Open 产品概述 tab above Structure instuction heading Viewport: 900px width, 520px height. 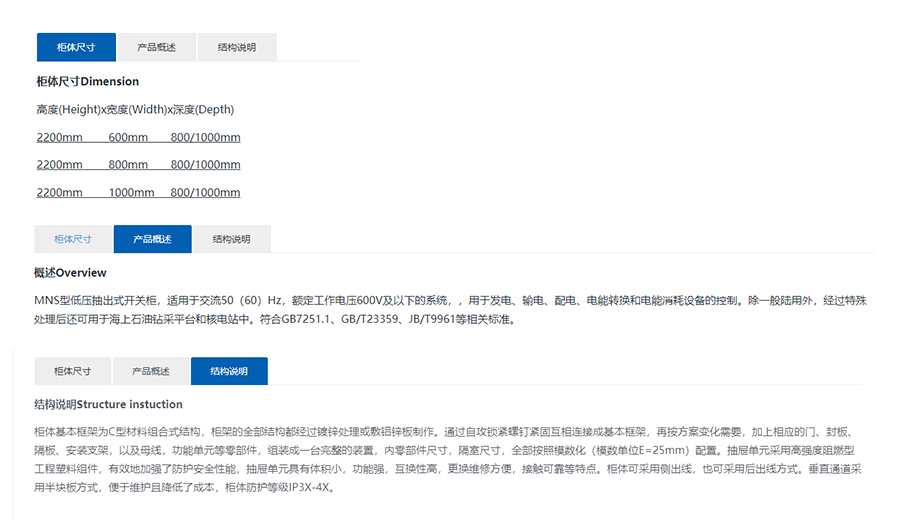(x=151, y=371)
